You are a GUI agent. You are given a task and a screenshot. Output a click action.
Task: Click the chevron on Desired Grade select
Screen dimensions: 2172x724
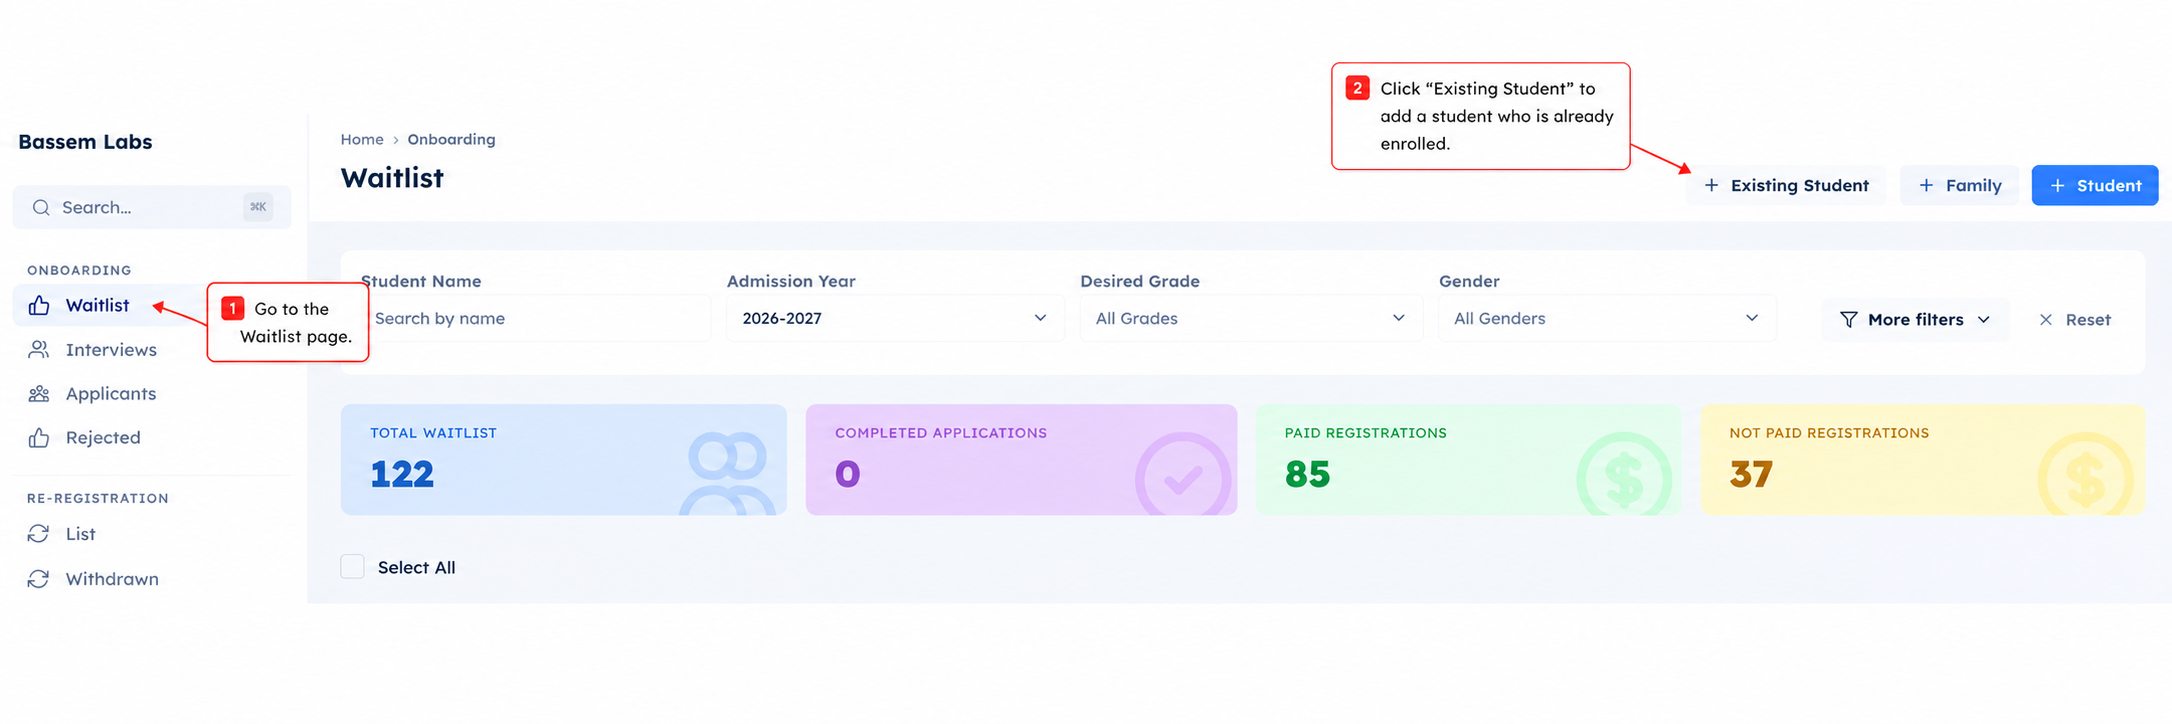[x=1398, y=318]
